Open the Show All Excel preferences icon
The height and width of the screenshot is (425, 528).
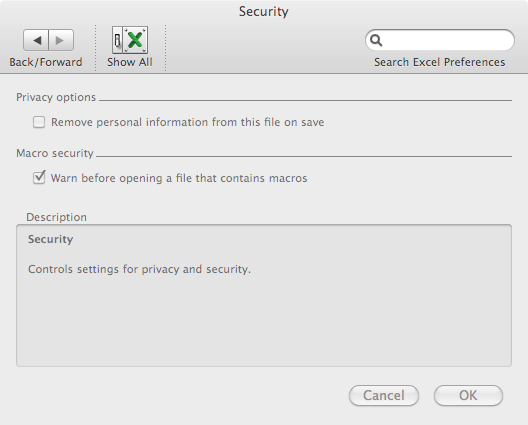tap(130, 40)
